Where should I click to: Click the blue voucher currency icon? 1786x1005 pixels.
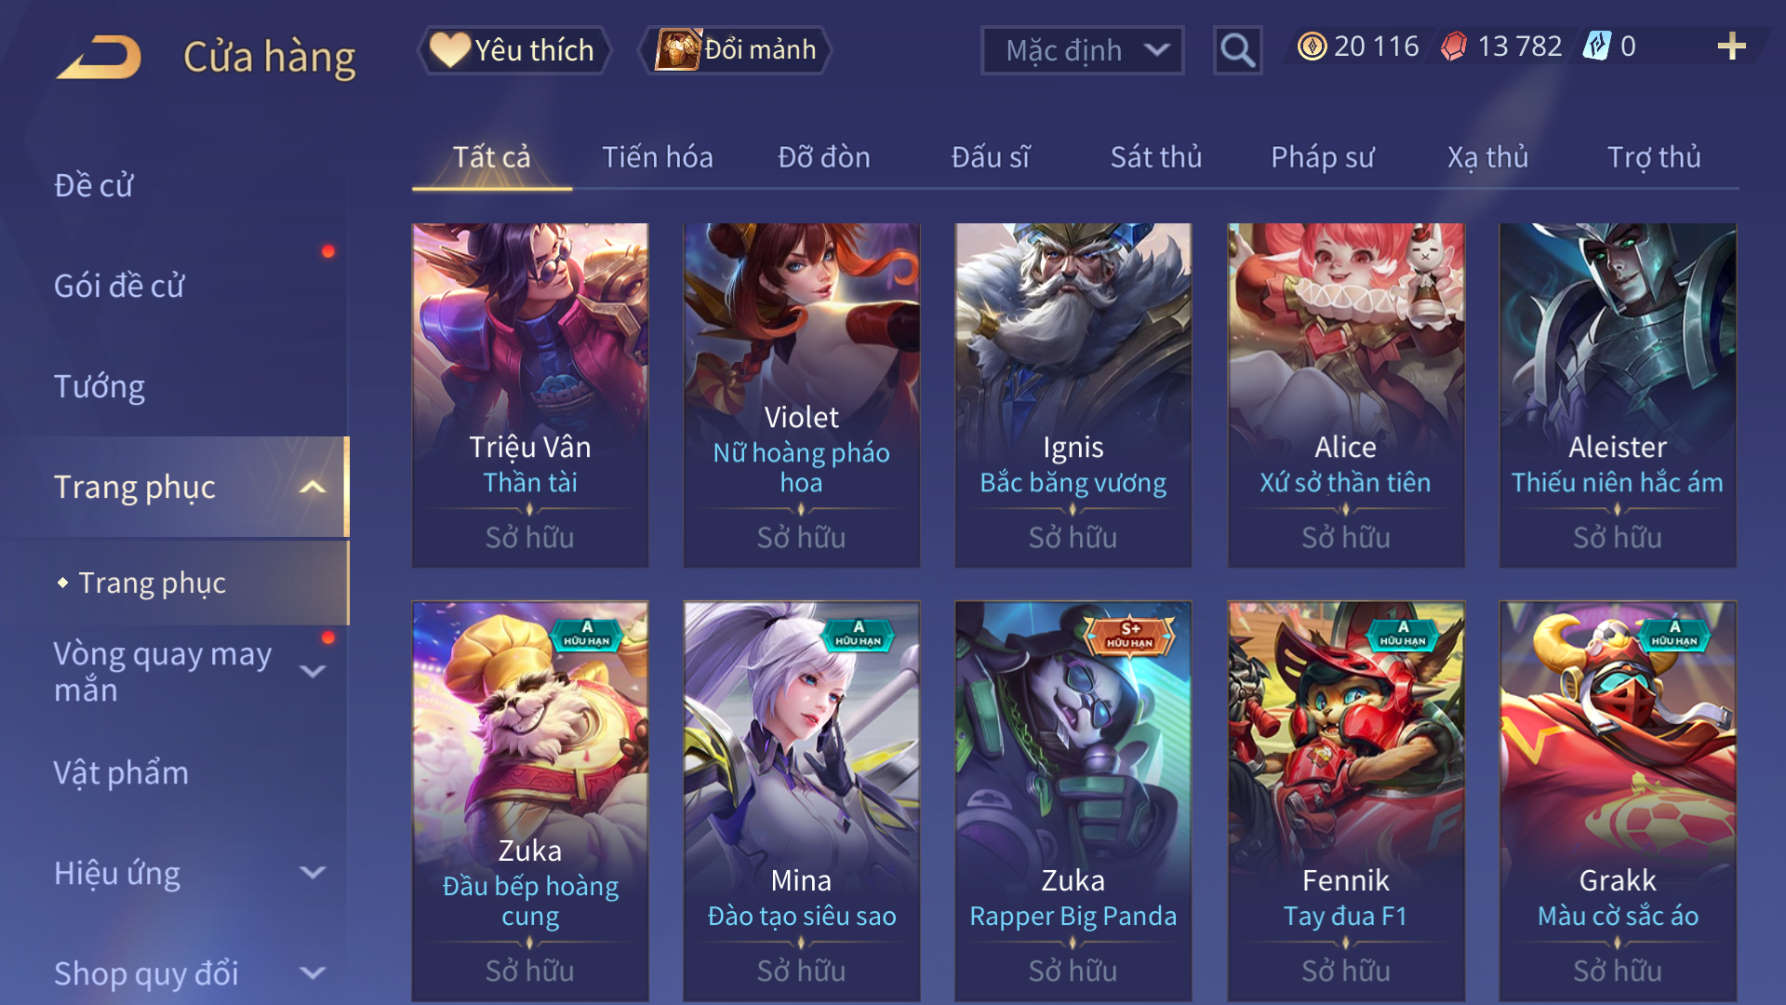point(1597,47)
